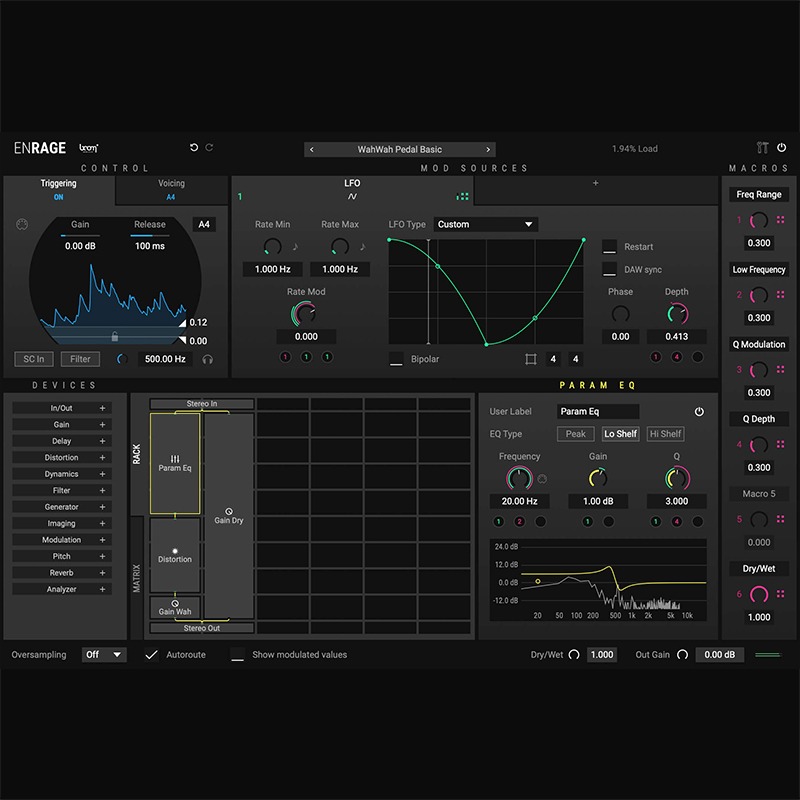
Task: Switch to the Triggering tab
Action: pos(59,190)
